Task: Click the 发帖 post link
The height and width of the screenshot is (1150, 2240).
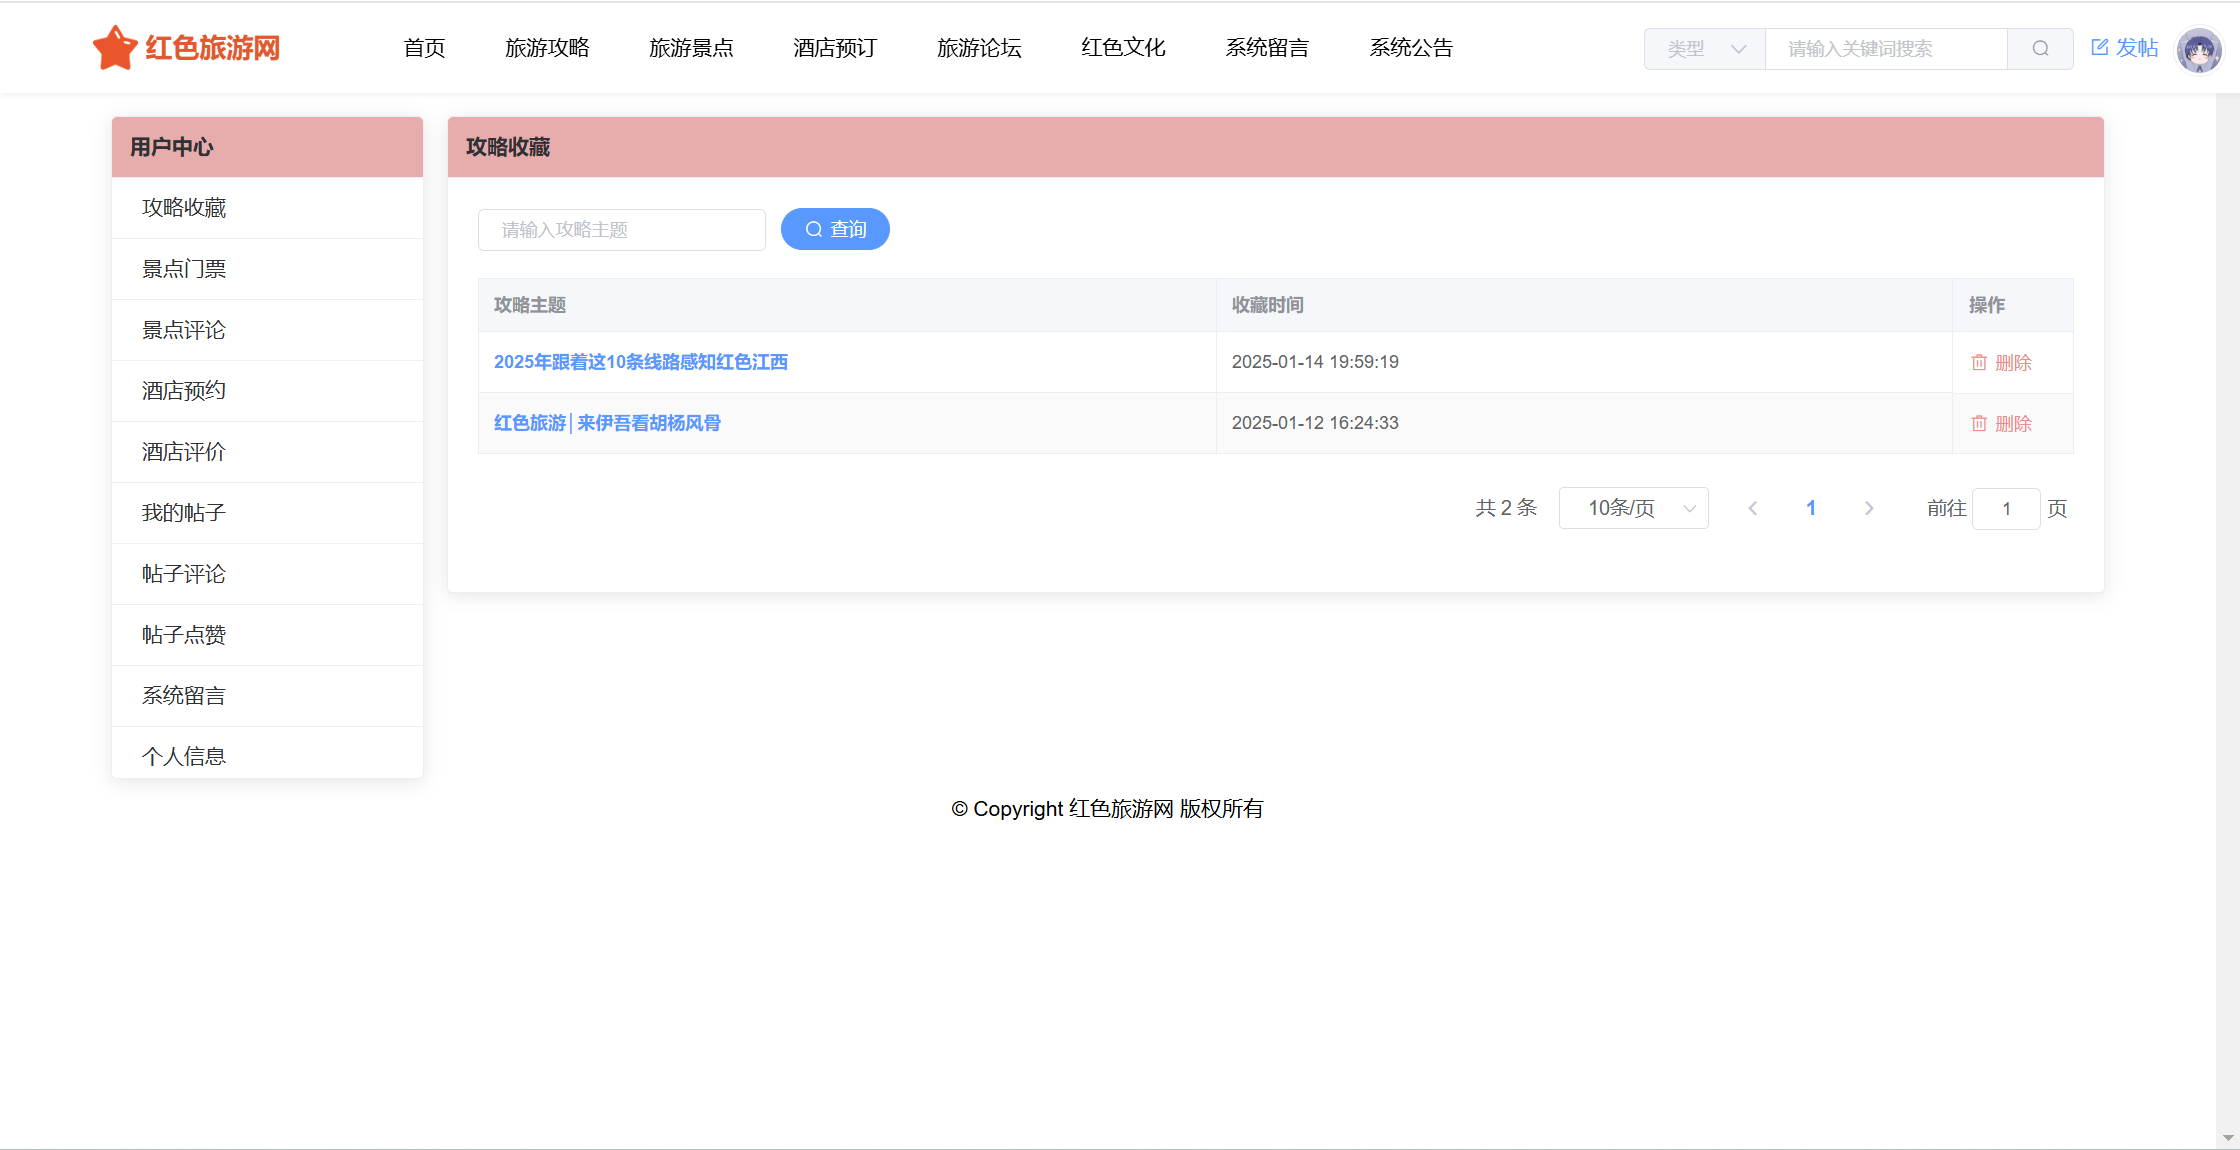Action: click(2125, 48)
